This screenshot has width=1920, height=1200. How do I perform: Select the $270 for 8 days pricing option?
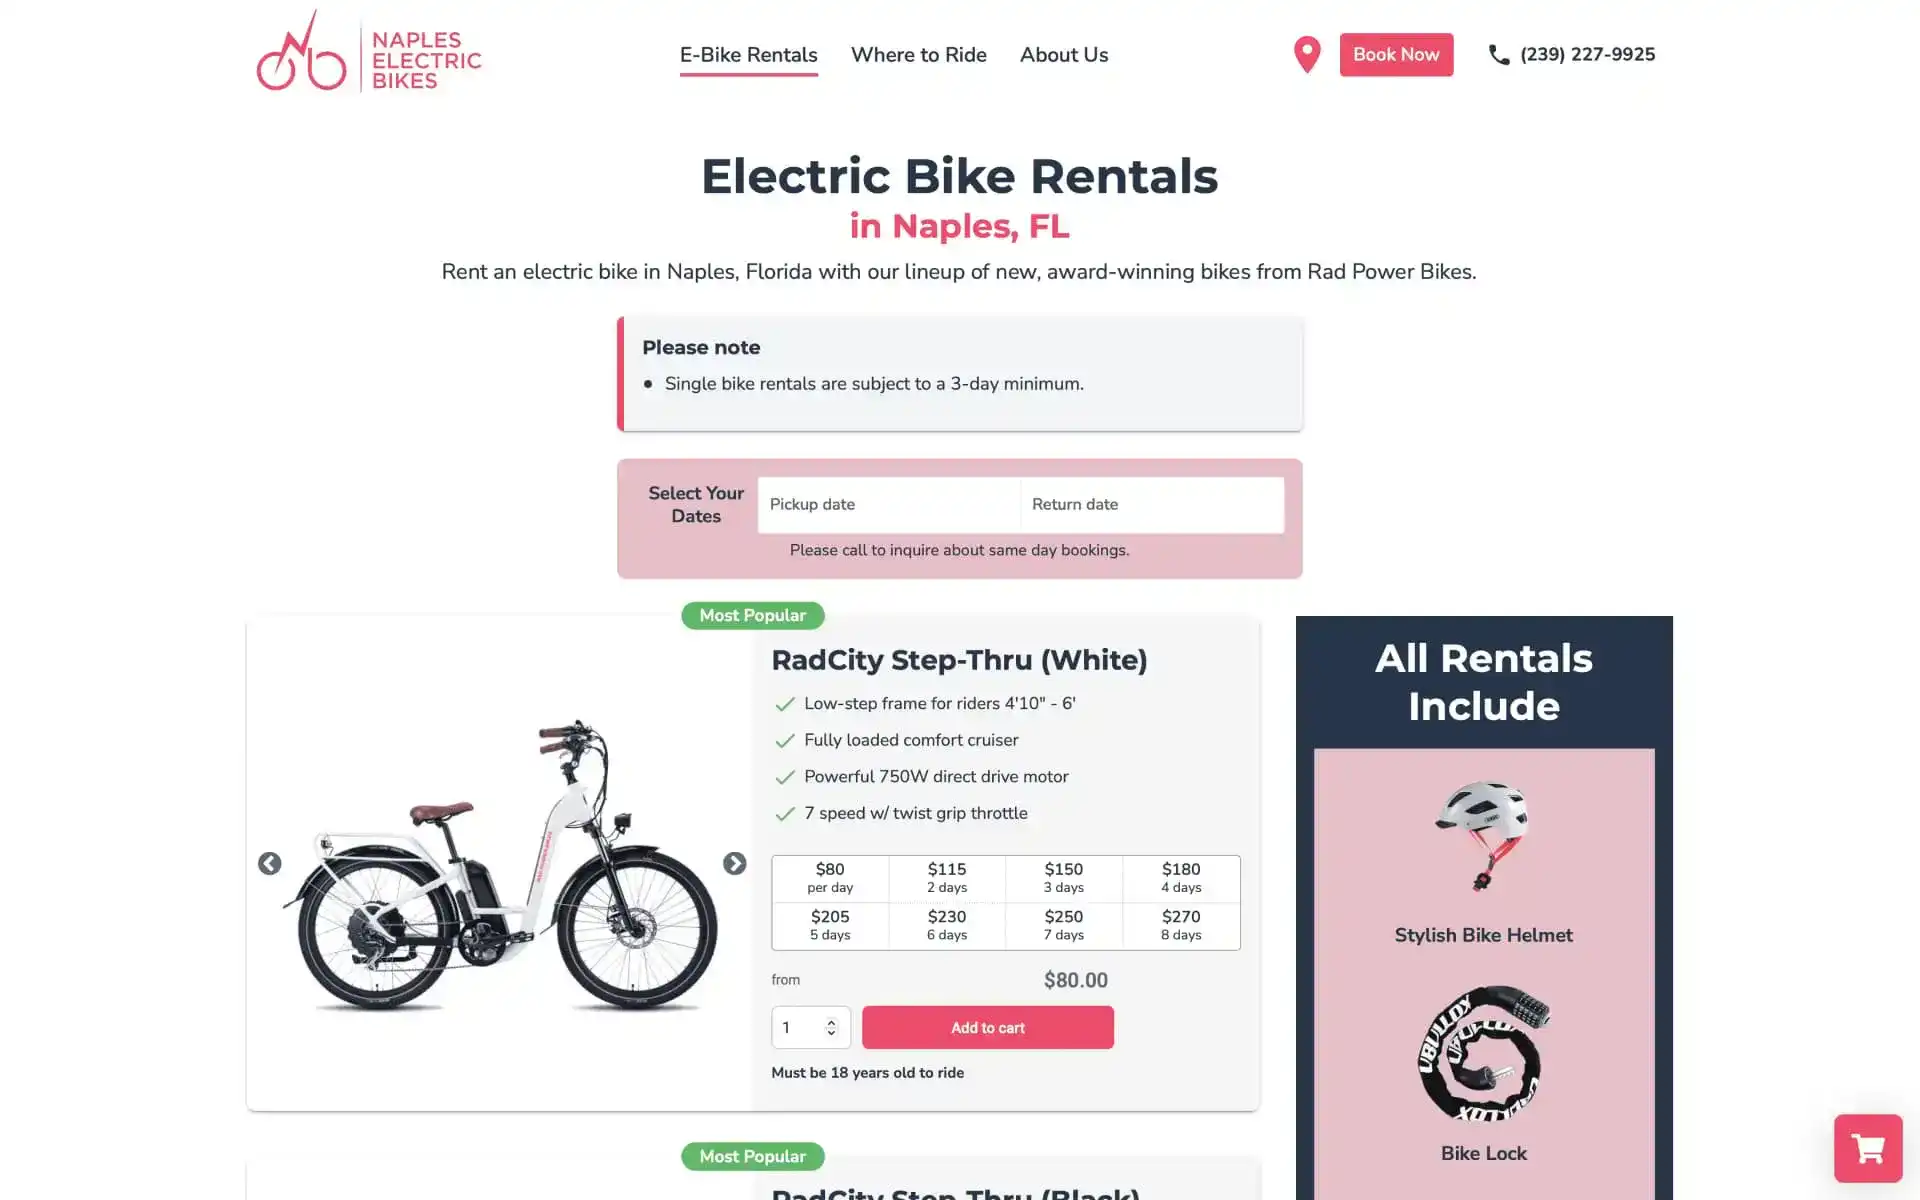pos(1181,924)
